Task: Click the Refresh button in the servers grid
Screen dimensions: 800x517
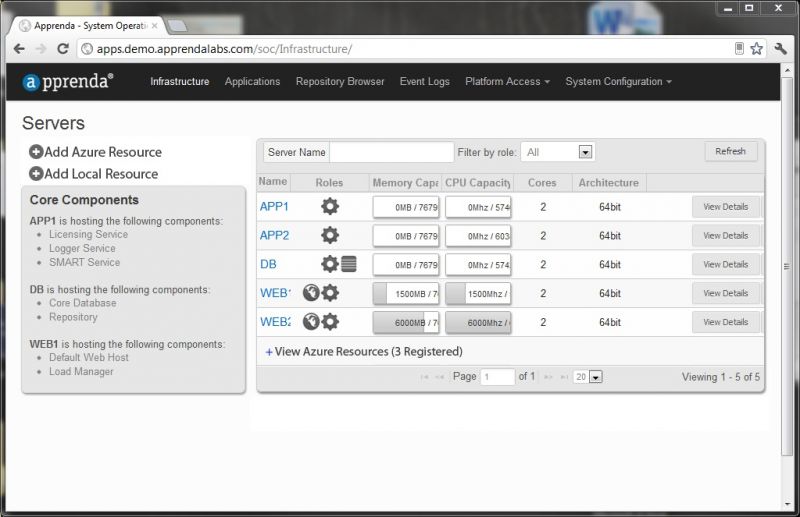Action: [x=731, y=152]
